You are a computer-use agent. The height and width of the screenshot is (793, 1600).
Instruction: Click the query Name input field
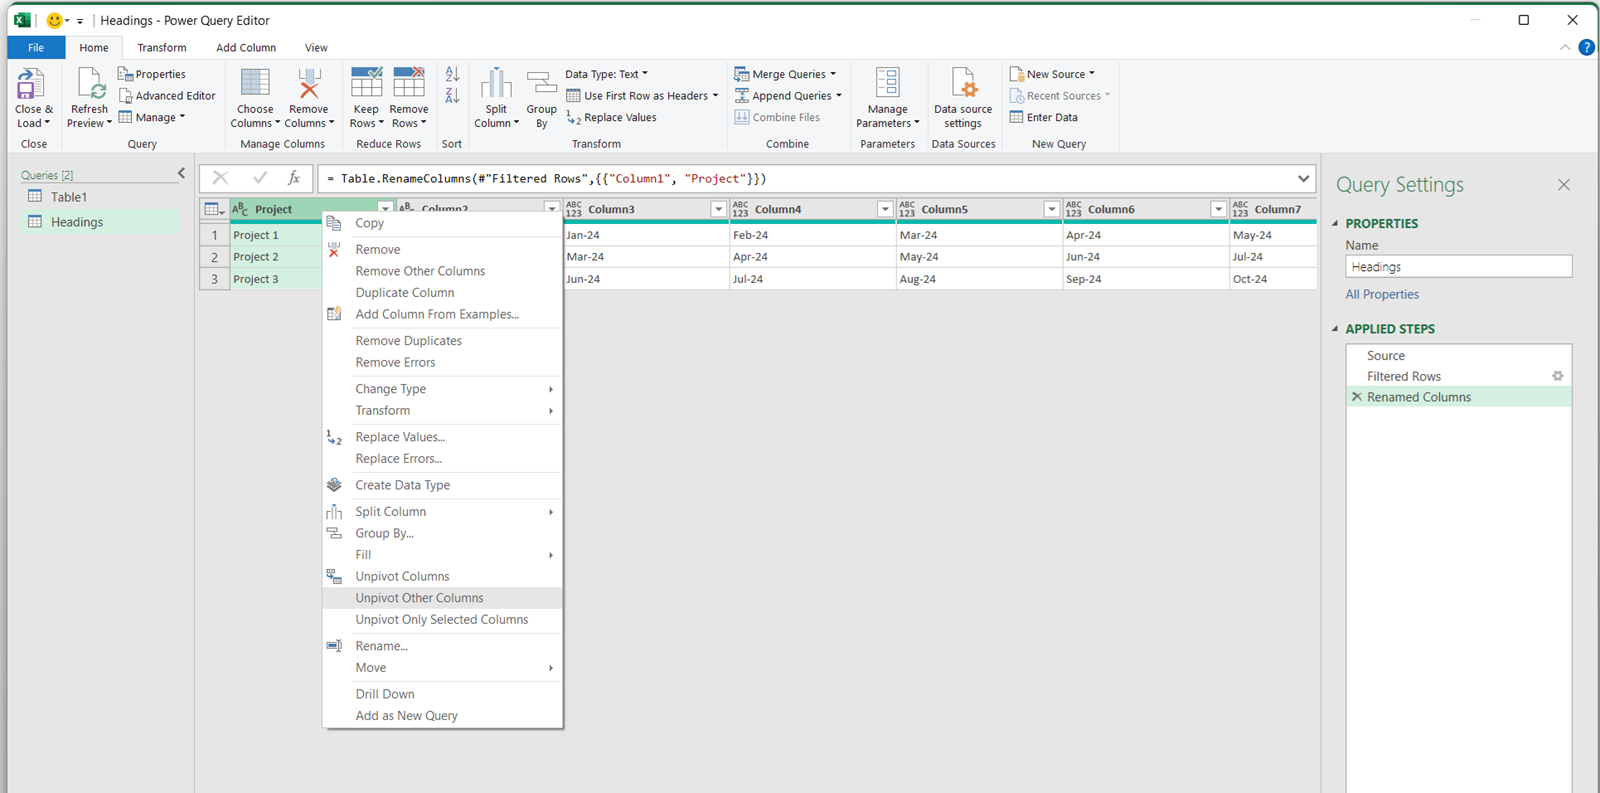point(1458,267)
